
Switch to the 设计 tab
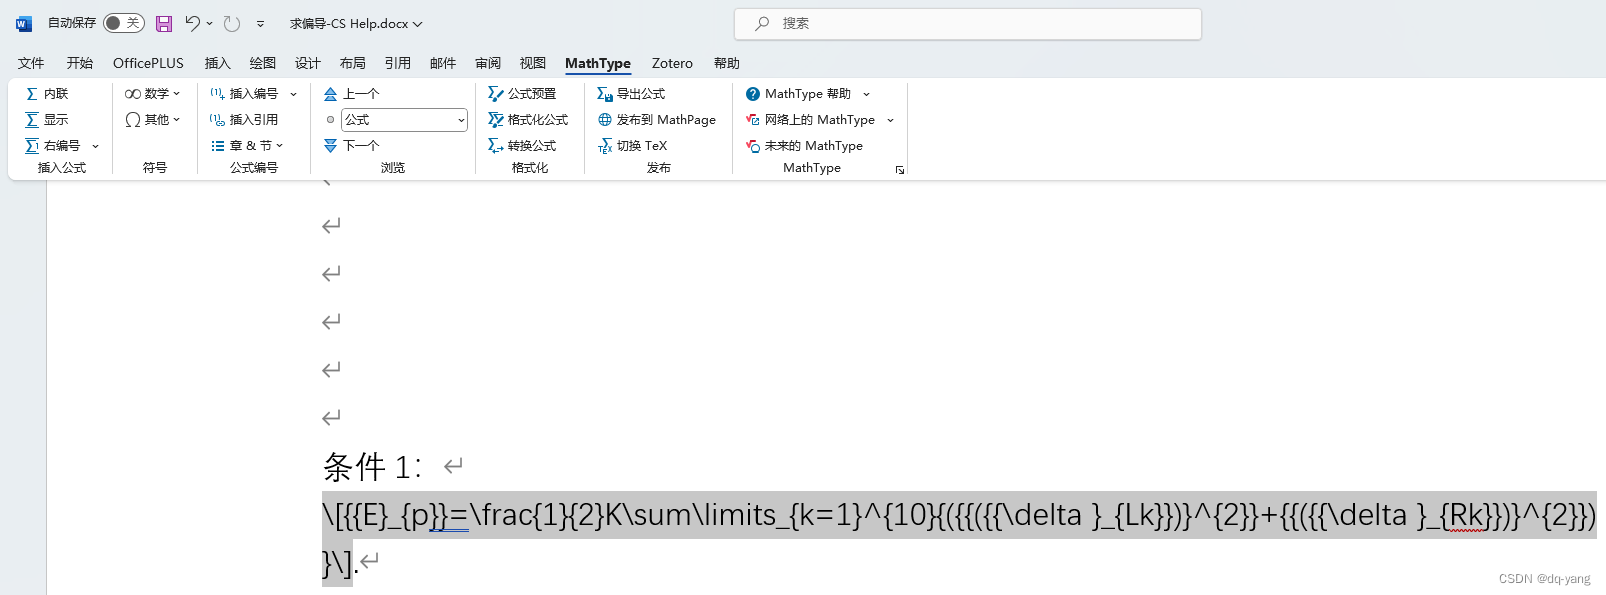tap(308, 63)
